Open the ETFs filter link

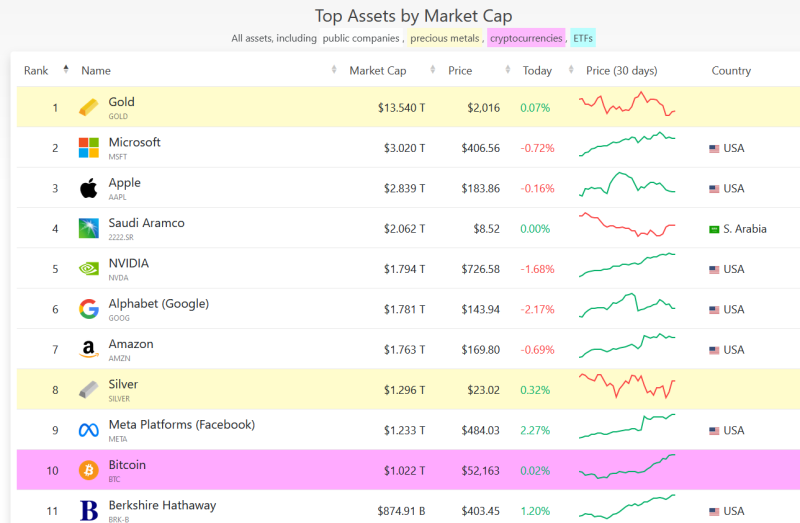tap(583, 38)
